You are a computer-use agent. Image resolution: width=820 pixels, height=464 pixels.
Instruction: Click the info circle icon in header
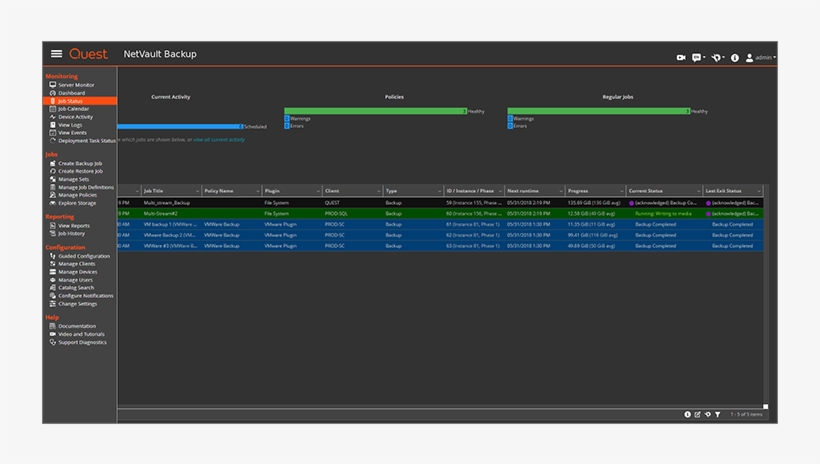735,58
